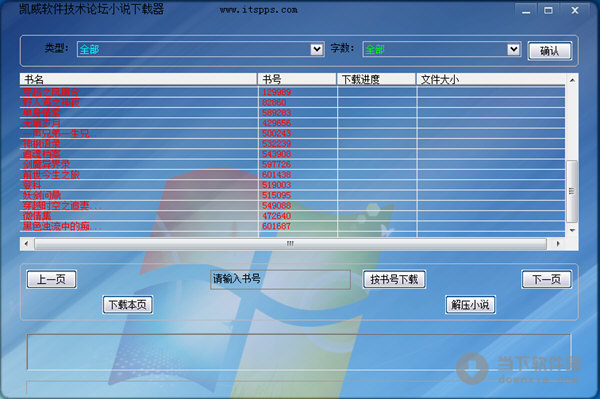Click the 下载本页 button
Screen dimensions: 600x399
click(128, 305)
